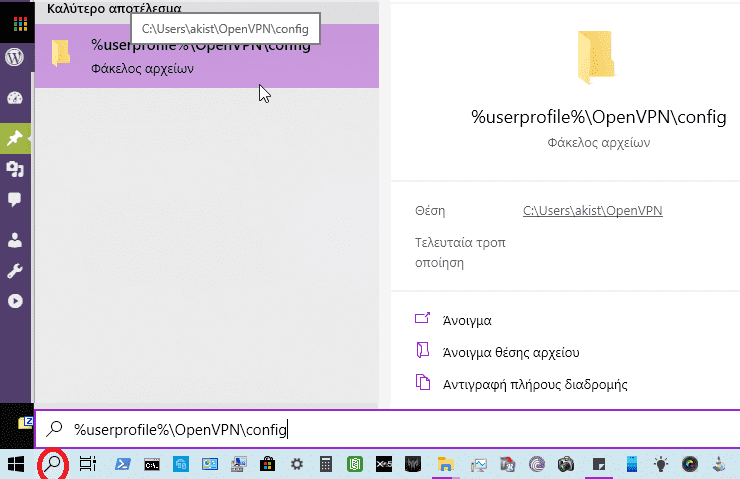Open the green taskbar app icon

click(354, 464)
